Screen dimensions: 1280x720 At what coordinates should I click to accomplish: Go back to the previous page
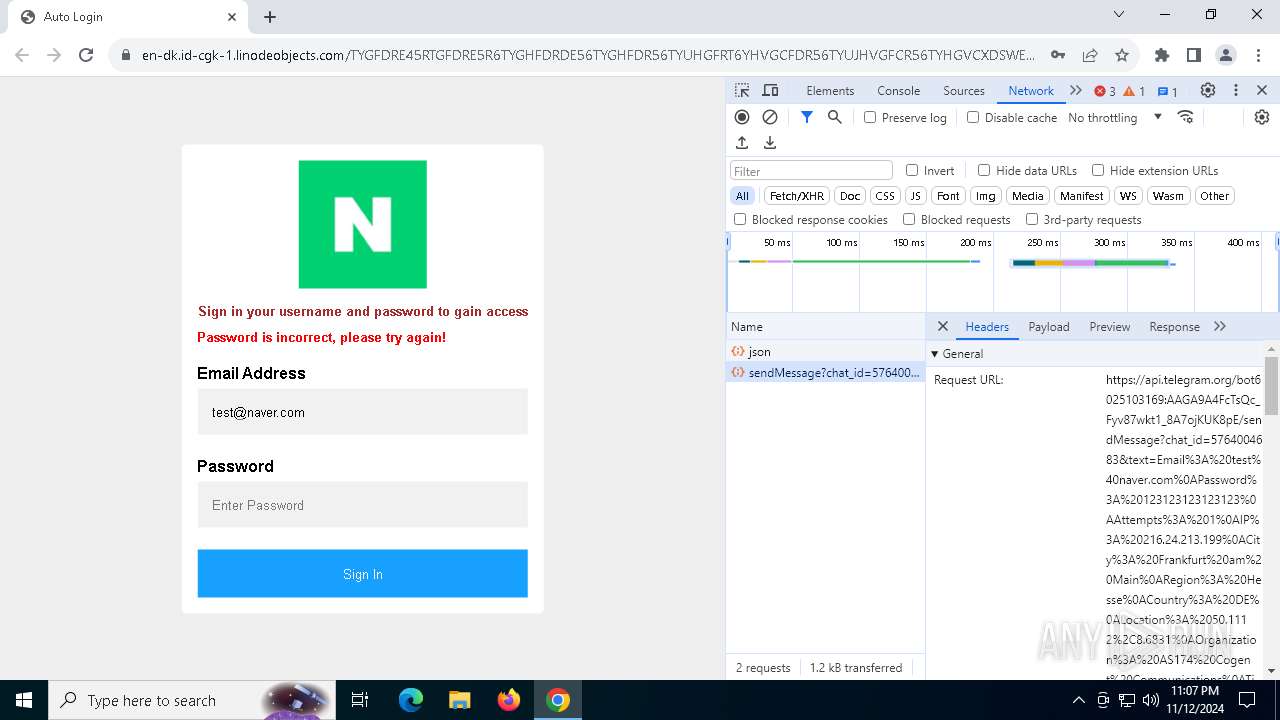point(22,55)
